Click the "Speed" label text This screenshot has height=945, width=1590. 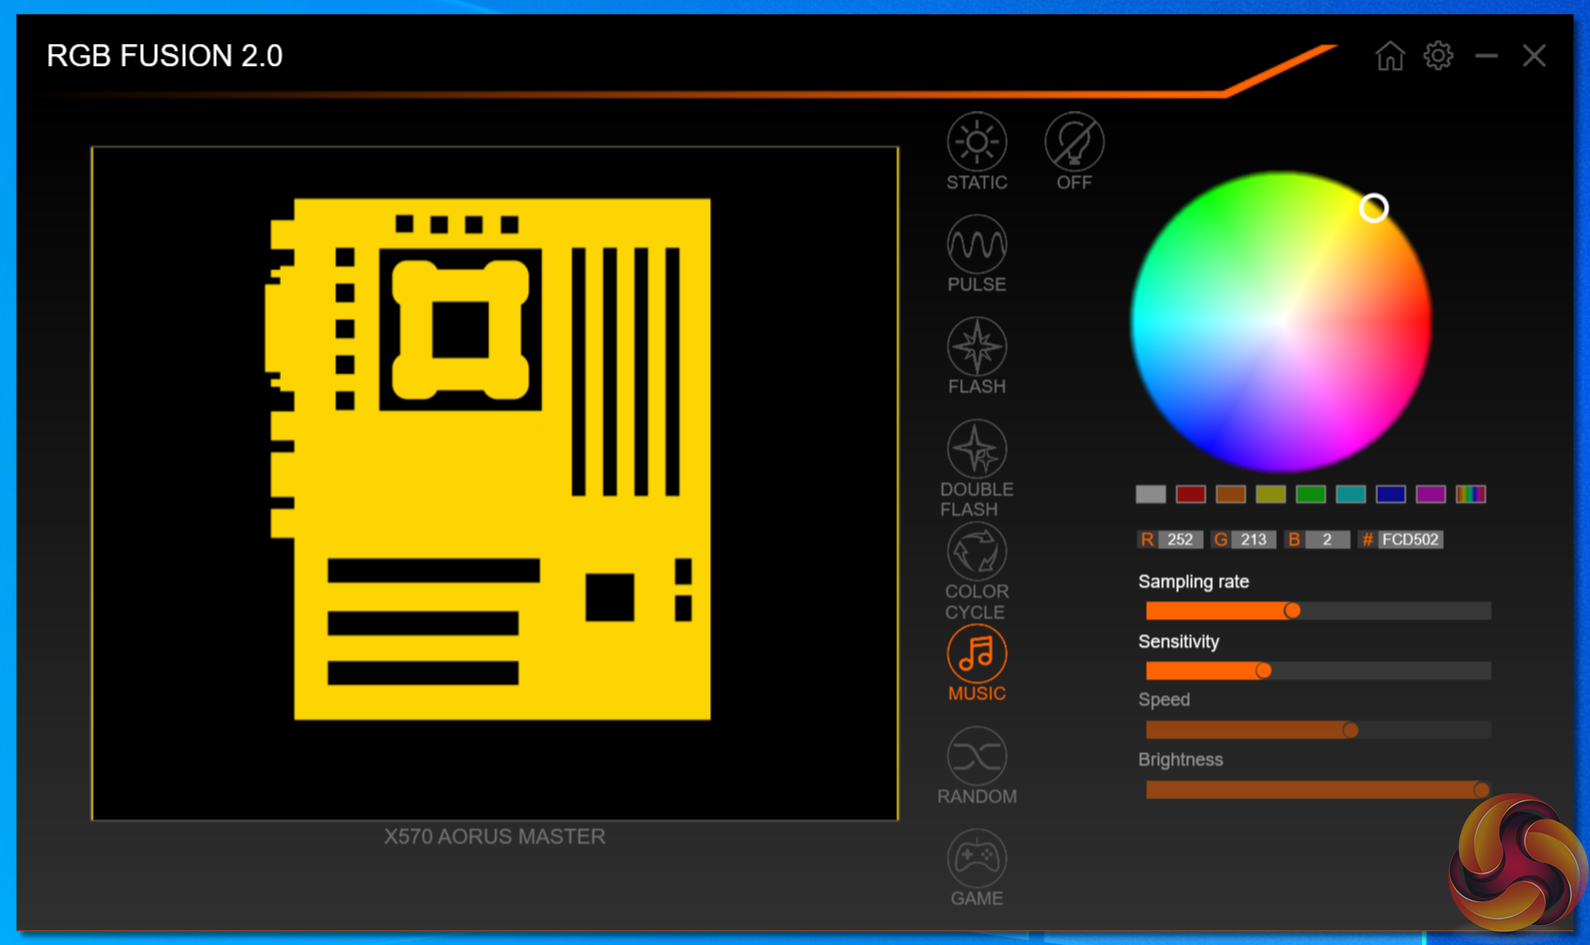pyautogui.click(x=1164, y=700)
